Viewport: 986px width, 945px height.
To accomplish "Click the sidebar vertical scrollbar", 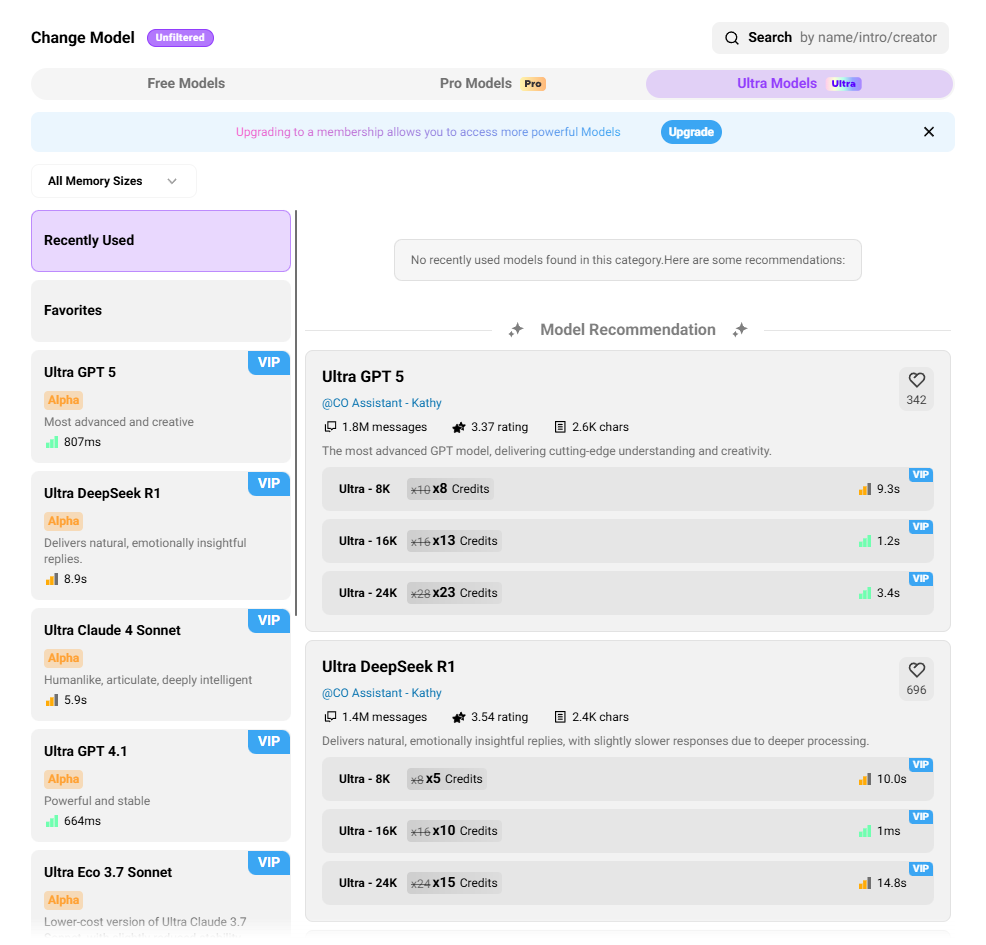I will coord(296,413).
